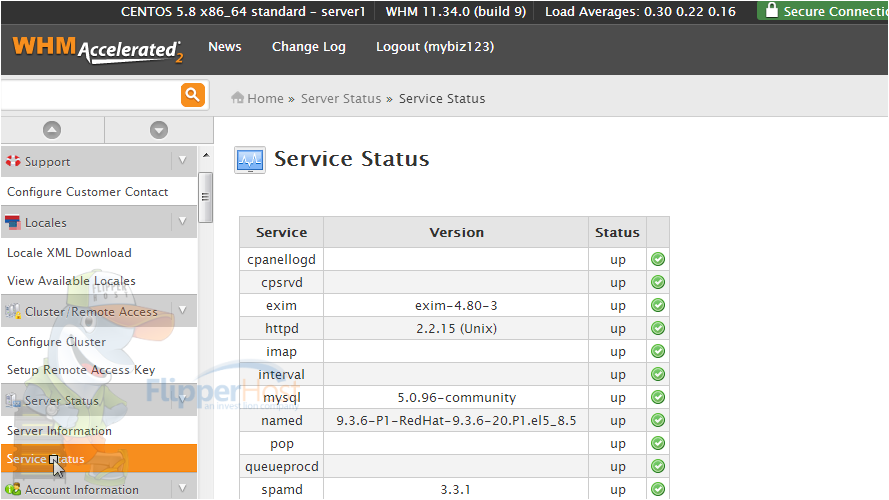Click the exim-4.80-3 version cell
This screenshot has height=500, width=889.
pos(456,306)
